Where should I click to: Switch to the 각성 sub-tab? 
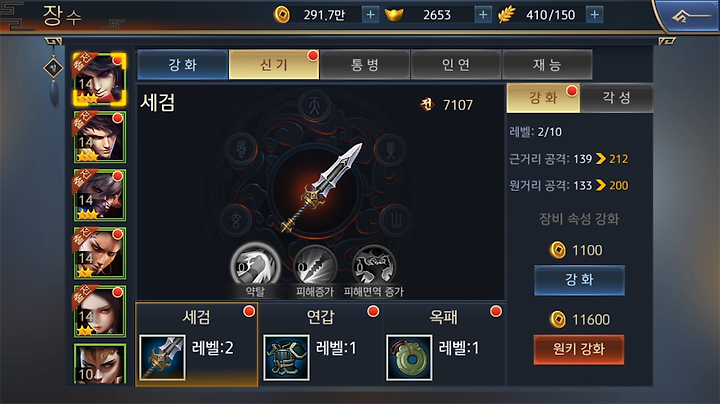(616, 98)
